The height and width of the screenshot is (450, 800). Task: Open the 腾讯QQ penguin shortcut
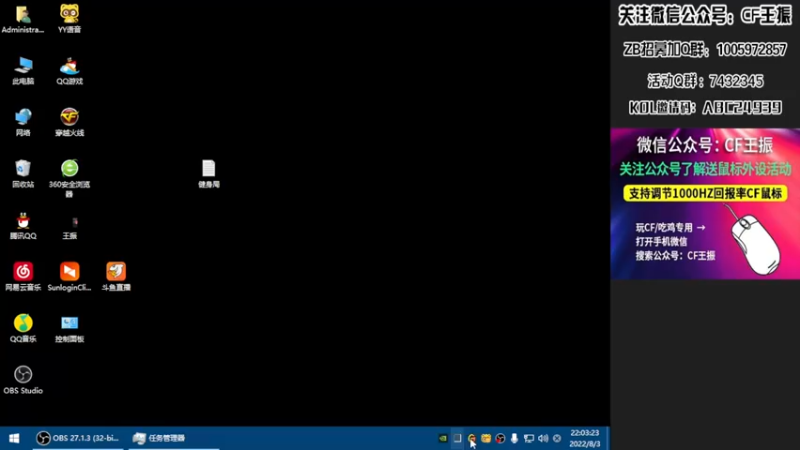point(23,226)
